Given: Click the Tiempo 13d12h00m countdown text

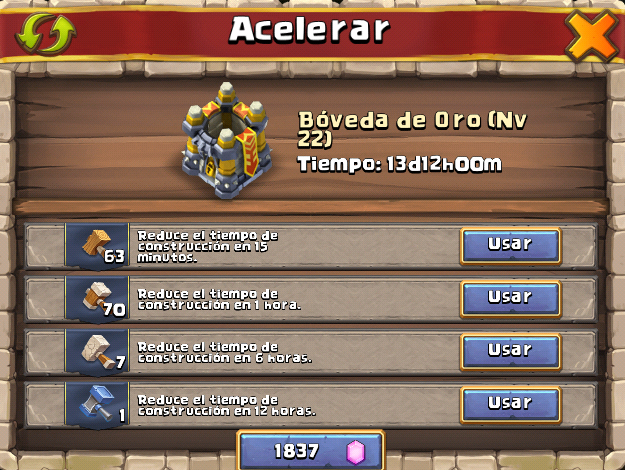Looking at the screenshot, I should point(399,164).
